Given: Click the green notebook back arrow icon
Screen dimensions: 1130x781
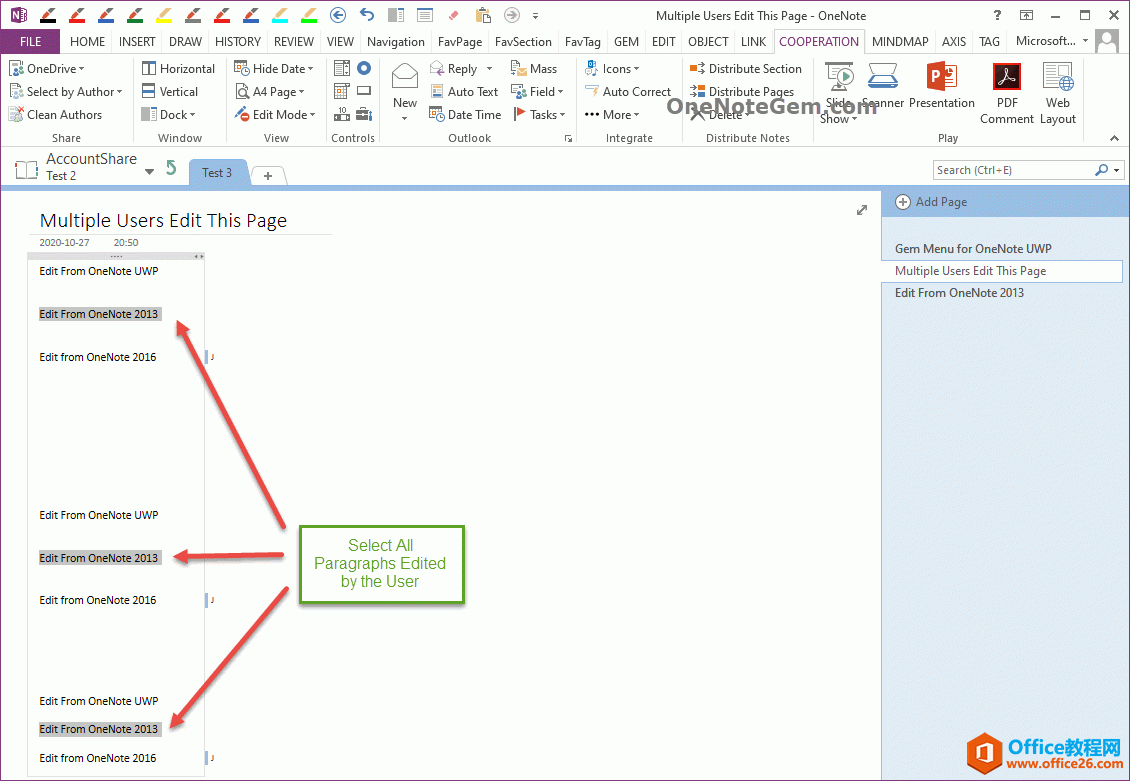Looking at the screenshot, I should click(x=171, y=168).
